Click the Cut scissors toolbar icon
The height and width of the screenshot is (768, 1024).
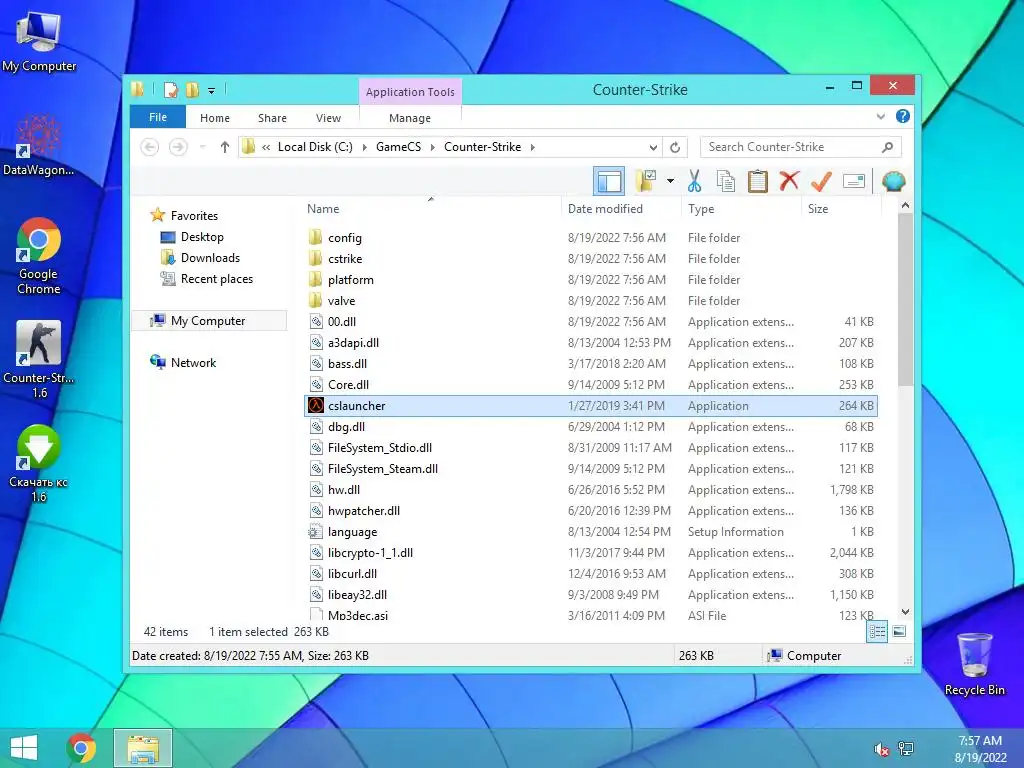[x=694, y=181]
